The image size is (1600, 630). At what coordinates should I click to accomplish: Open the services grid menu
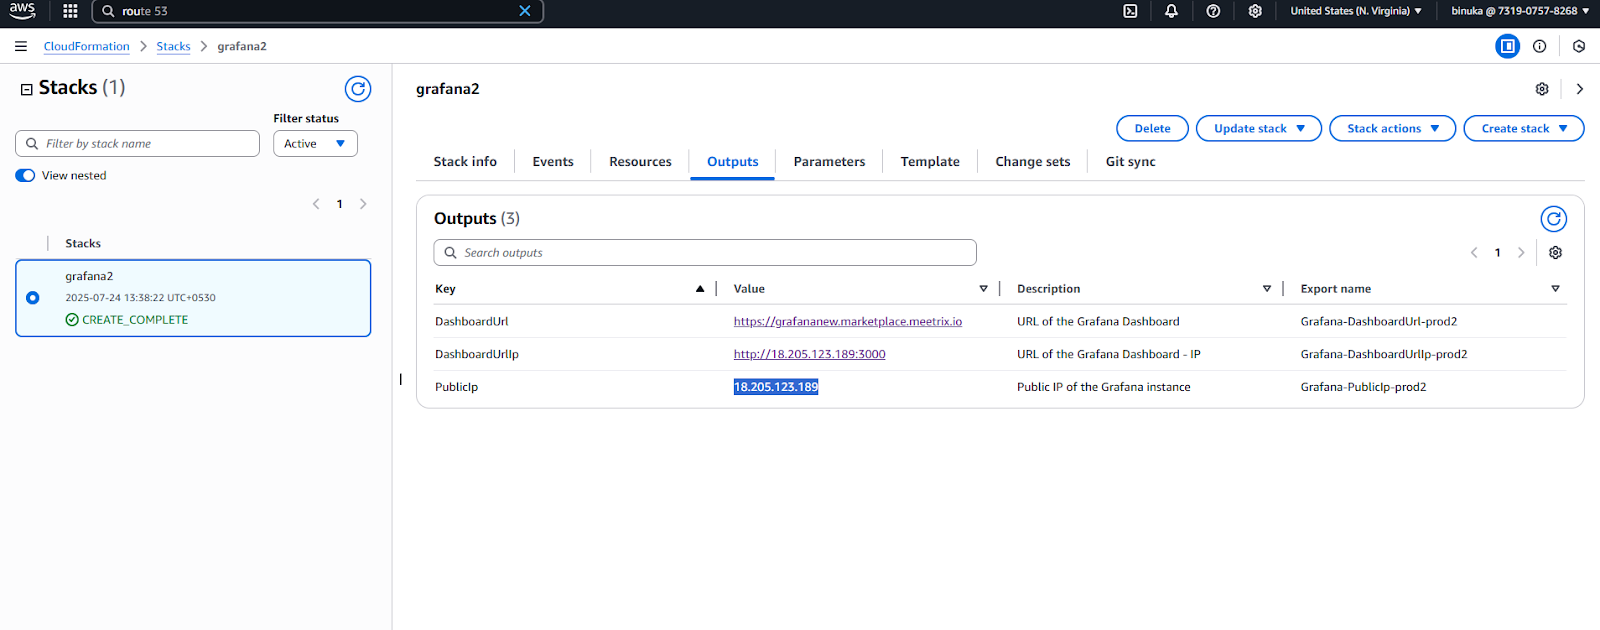(70, 11)
